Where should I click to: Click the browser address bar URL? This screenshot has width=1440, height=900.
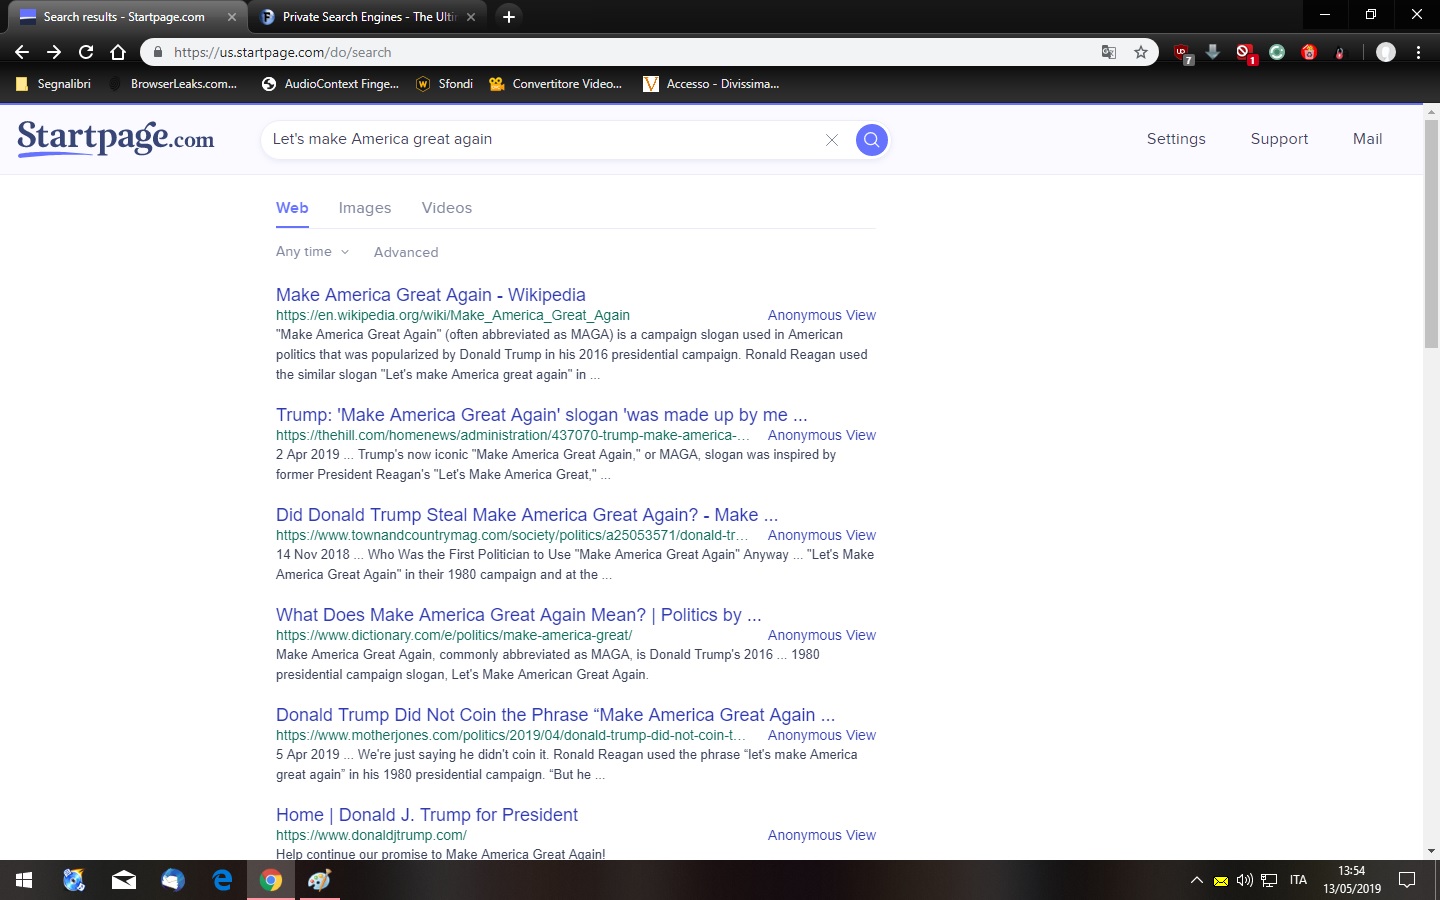pos(283,52)
